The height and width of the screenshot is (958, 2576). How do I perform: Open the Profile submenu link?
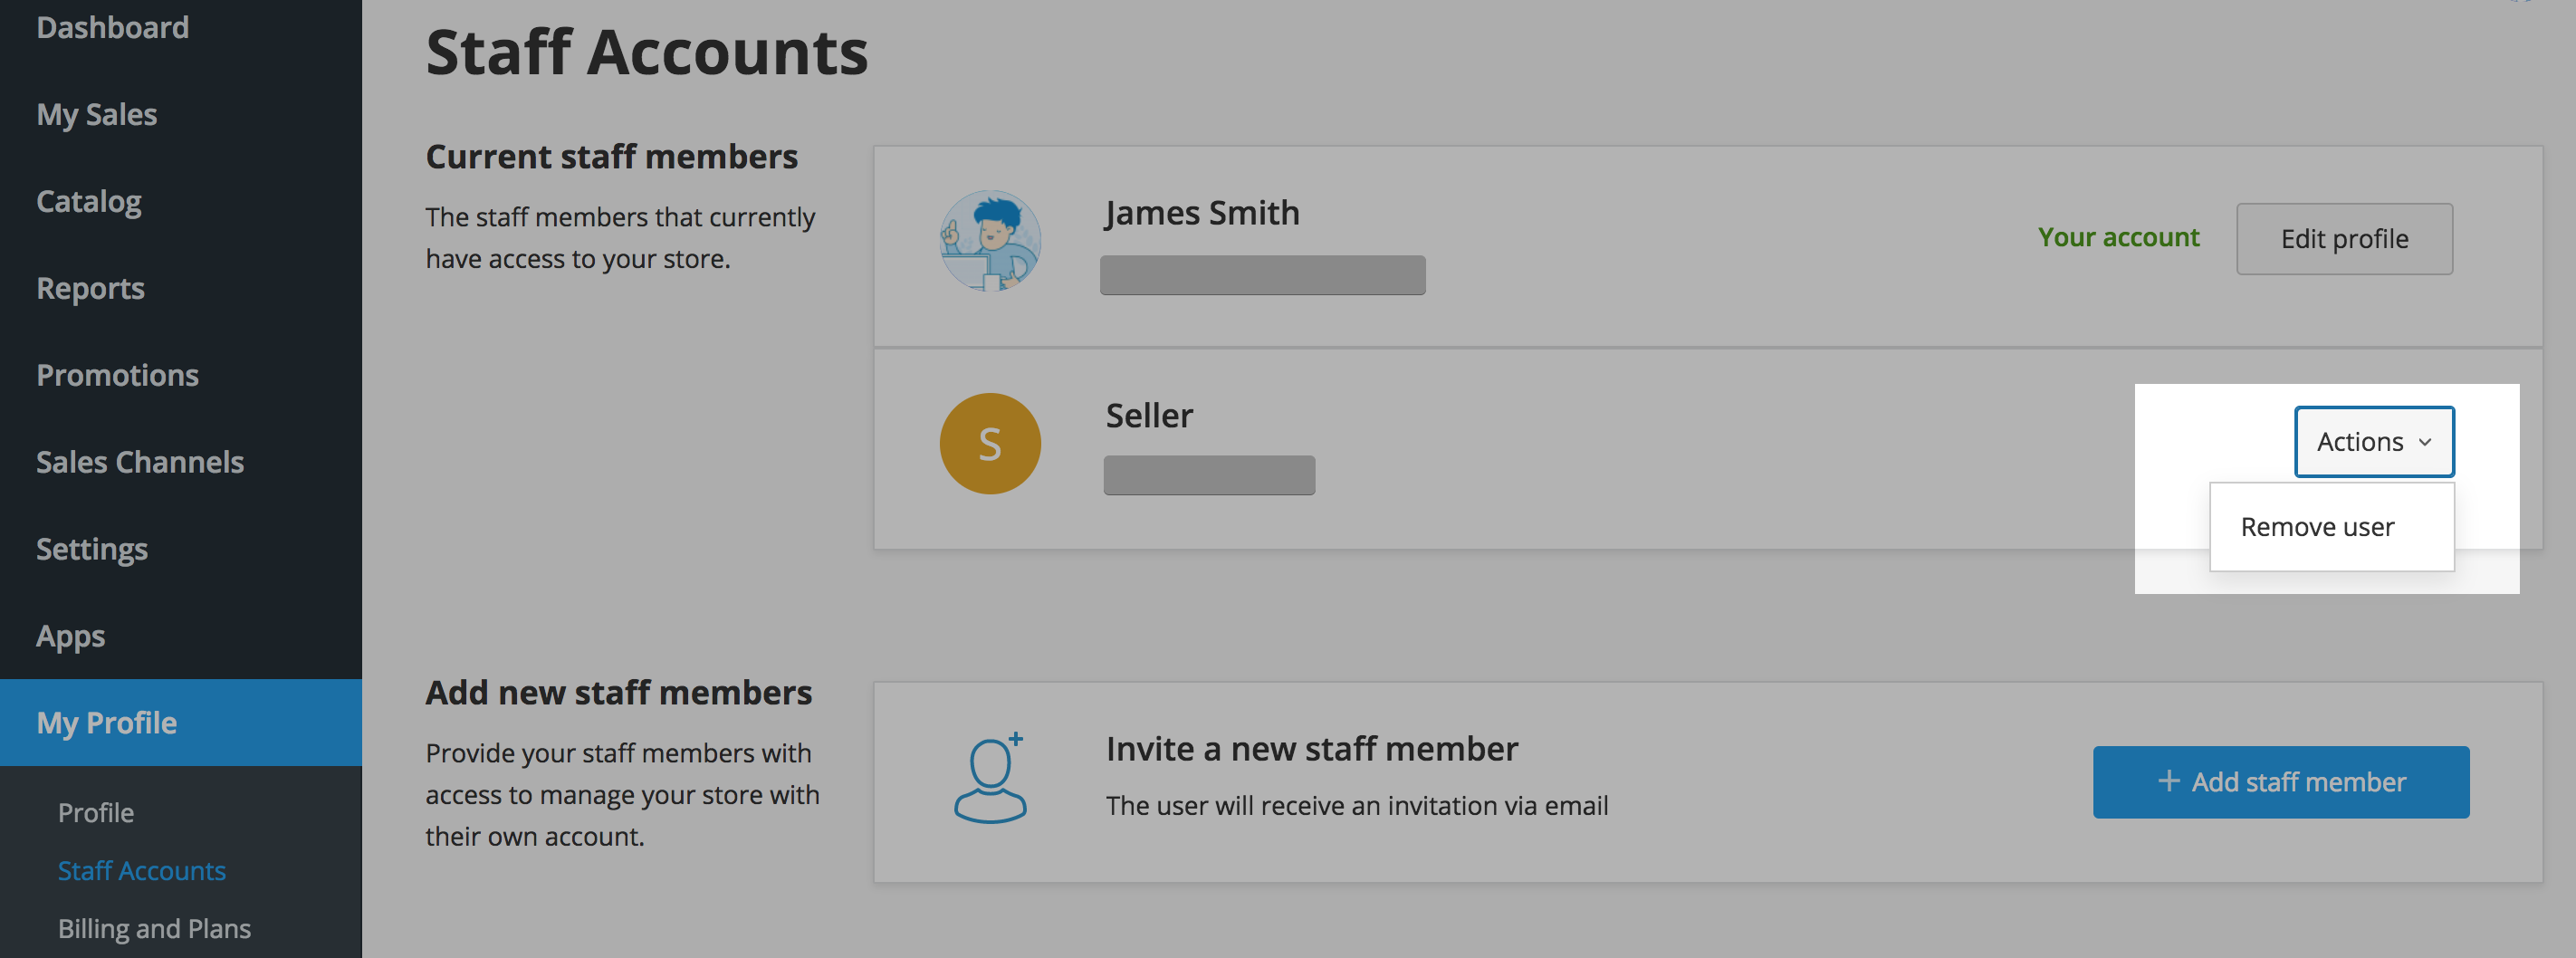pyautogui.click(x=95, y=813)
